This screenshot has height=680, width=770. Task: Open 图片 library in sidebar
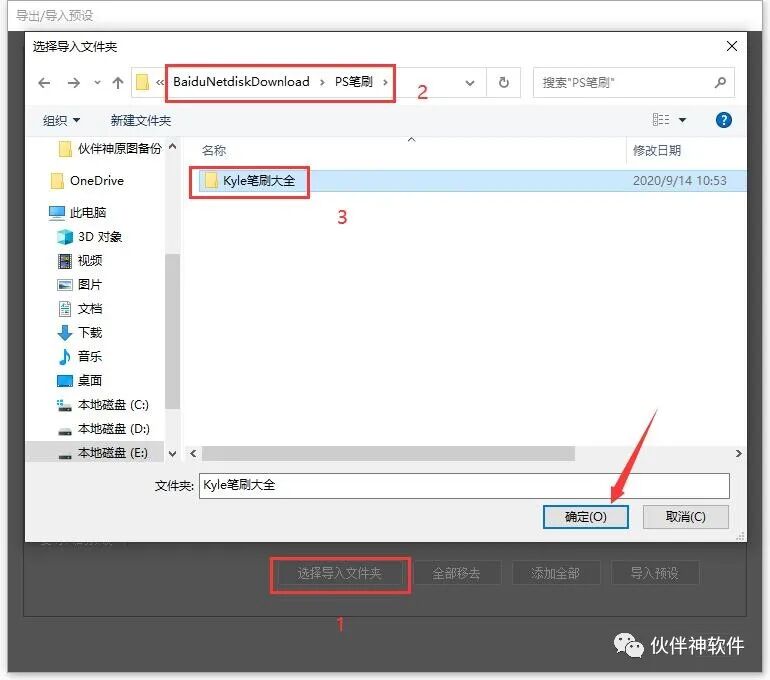point(90,285)
